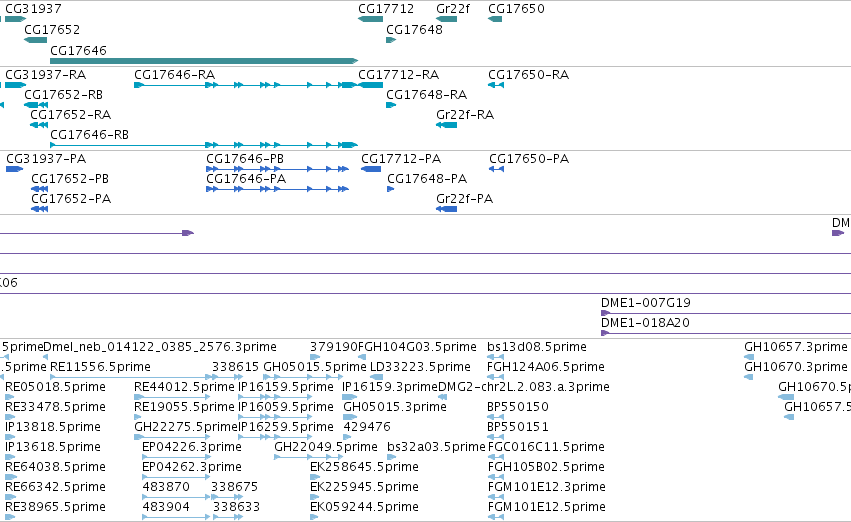Click EST RE33478.5prime label
851x522 pixels.
pyautogui.click(x=55, y=406)
